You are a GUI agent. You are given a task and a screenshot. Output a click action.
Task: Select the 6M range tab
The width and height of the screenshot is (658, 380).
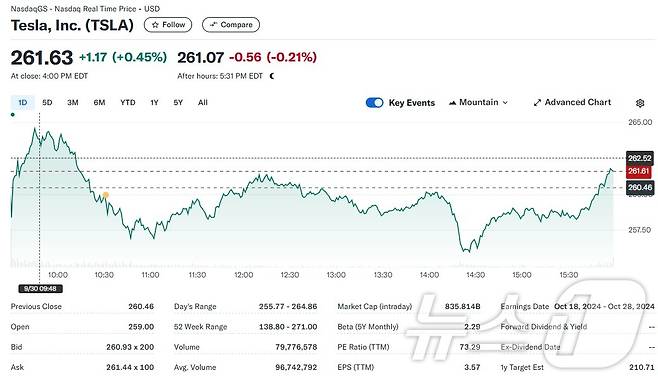click(x=99, y=102)
